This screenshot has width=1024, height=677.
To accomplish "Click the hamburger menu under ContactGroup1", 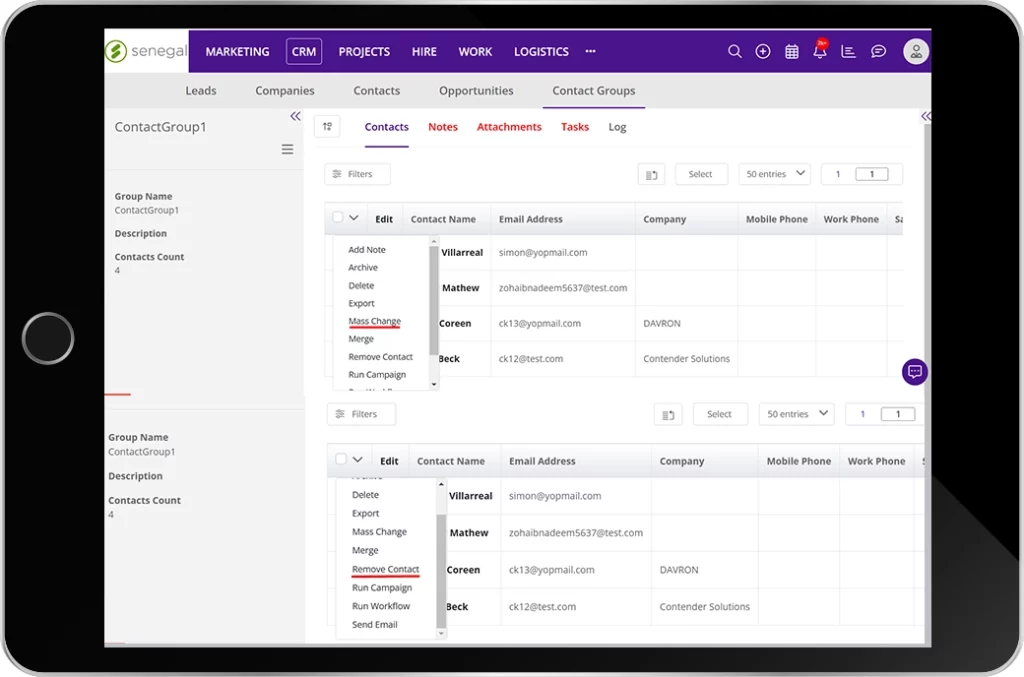I will click(x=287, y=150).
